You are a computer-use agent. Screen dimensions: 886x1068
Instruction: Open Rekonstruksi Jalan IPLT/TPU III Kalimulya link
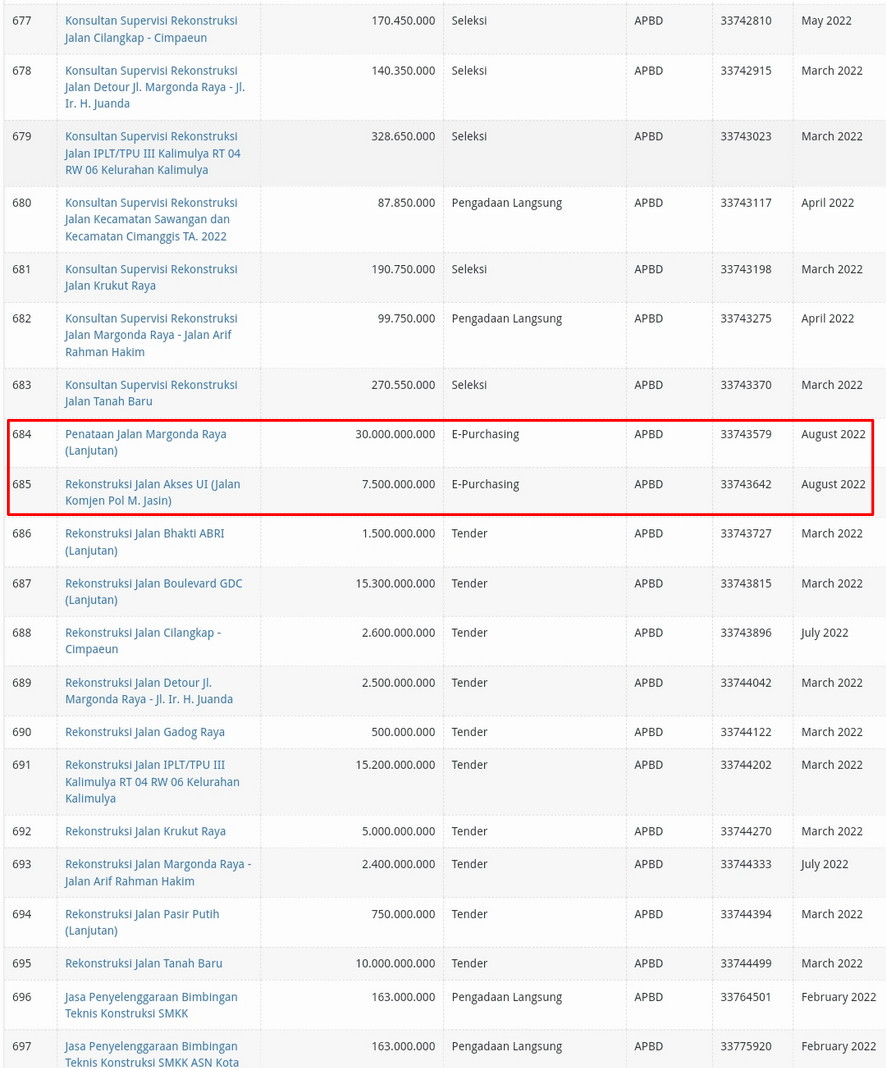(x=145, y=766)
